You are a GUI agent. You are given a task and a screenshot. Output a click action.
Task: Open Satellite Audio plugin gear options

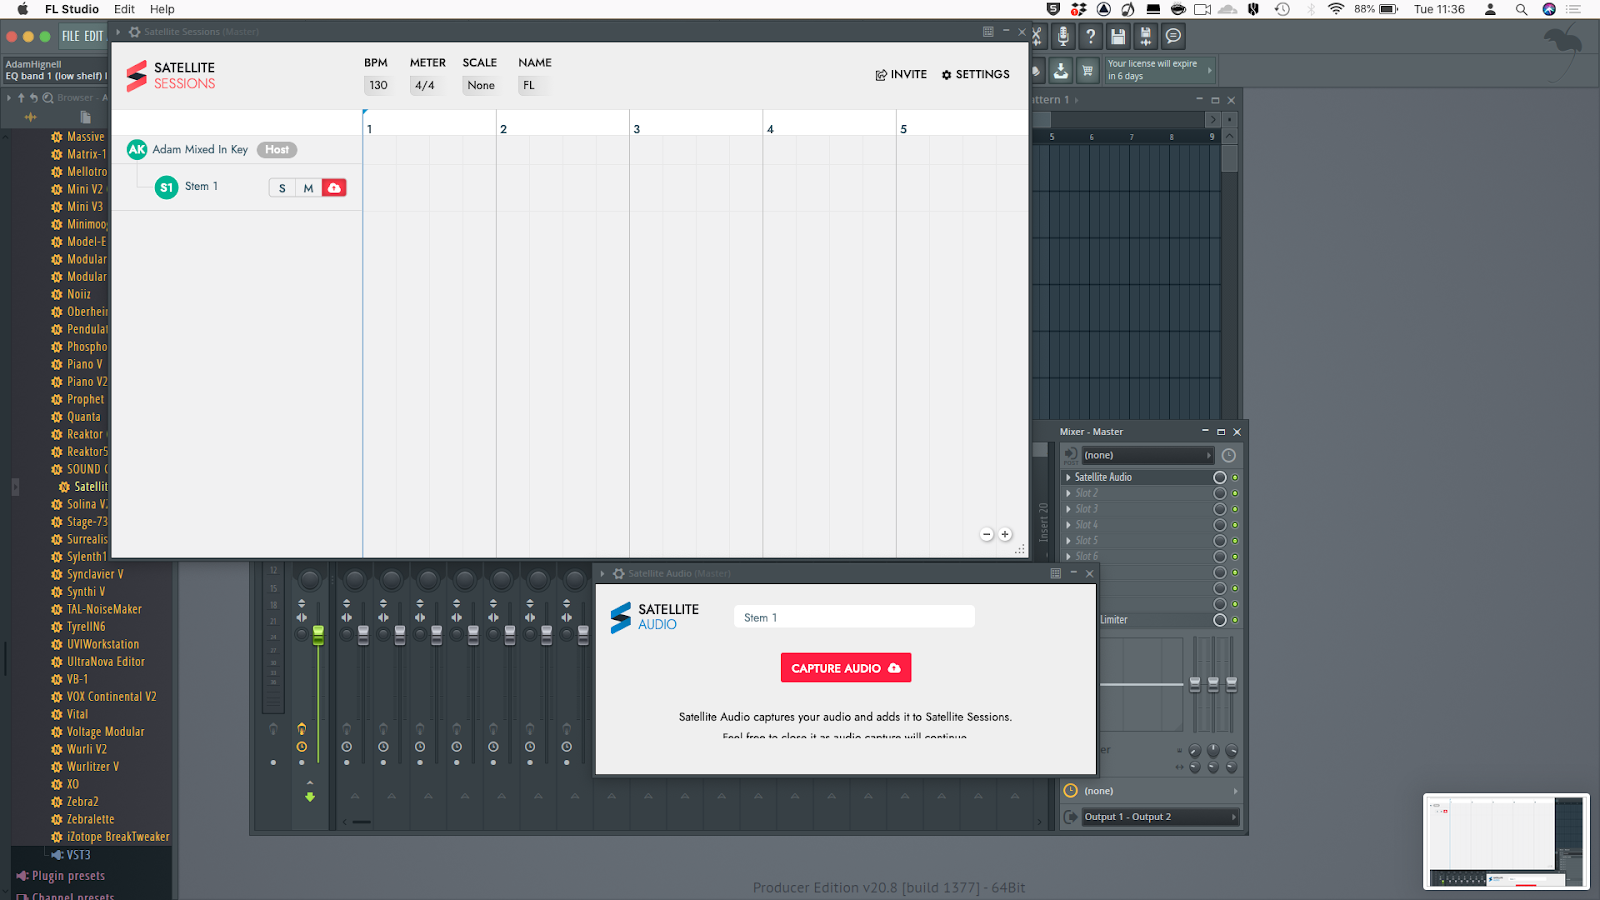tap(618, 573)
